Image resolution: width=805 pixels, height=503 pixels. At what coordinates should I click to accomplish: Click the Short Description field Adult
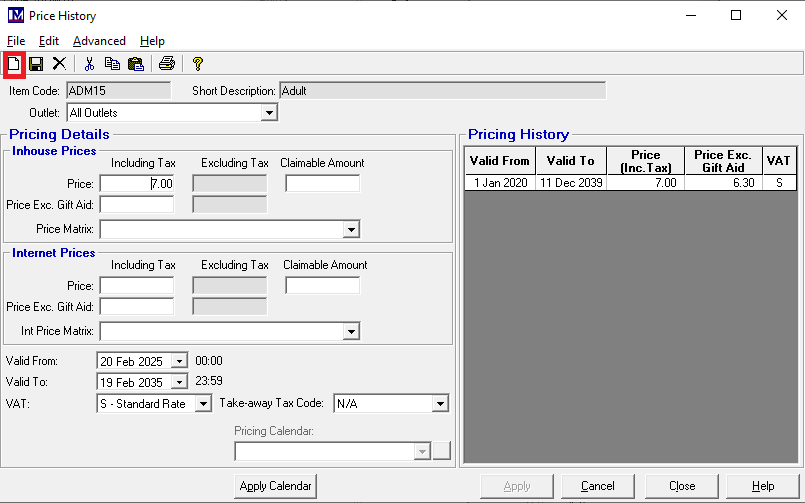click(x=443, y=91)
